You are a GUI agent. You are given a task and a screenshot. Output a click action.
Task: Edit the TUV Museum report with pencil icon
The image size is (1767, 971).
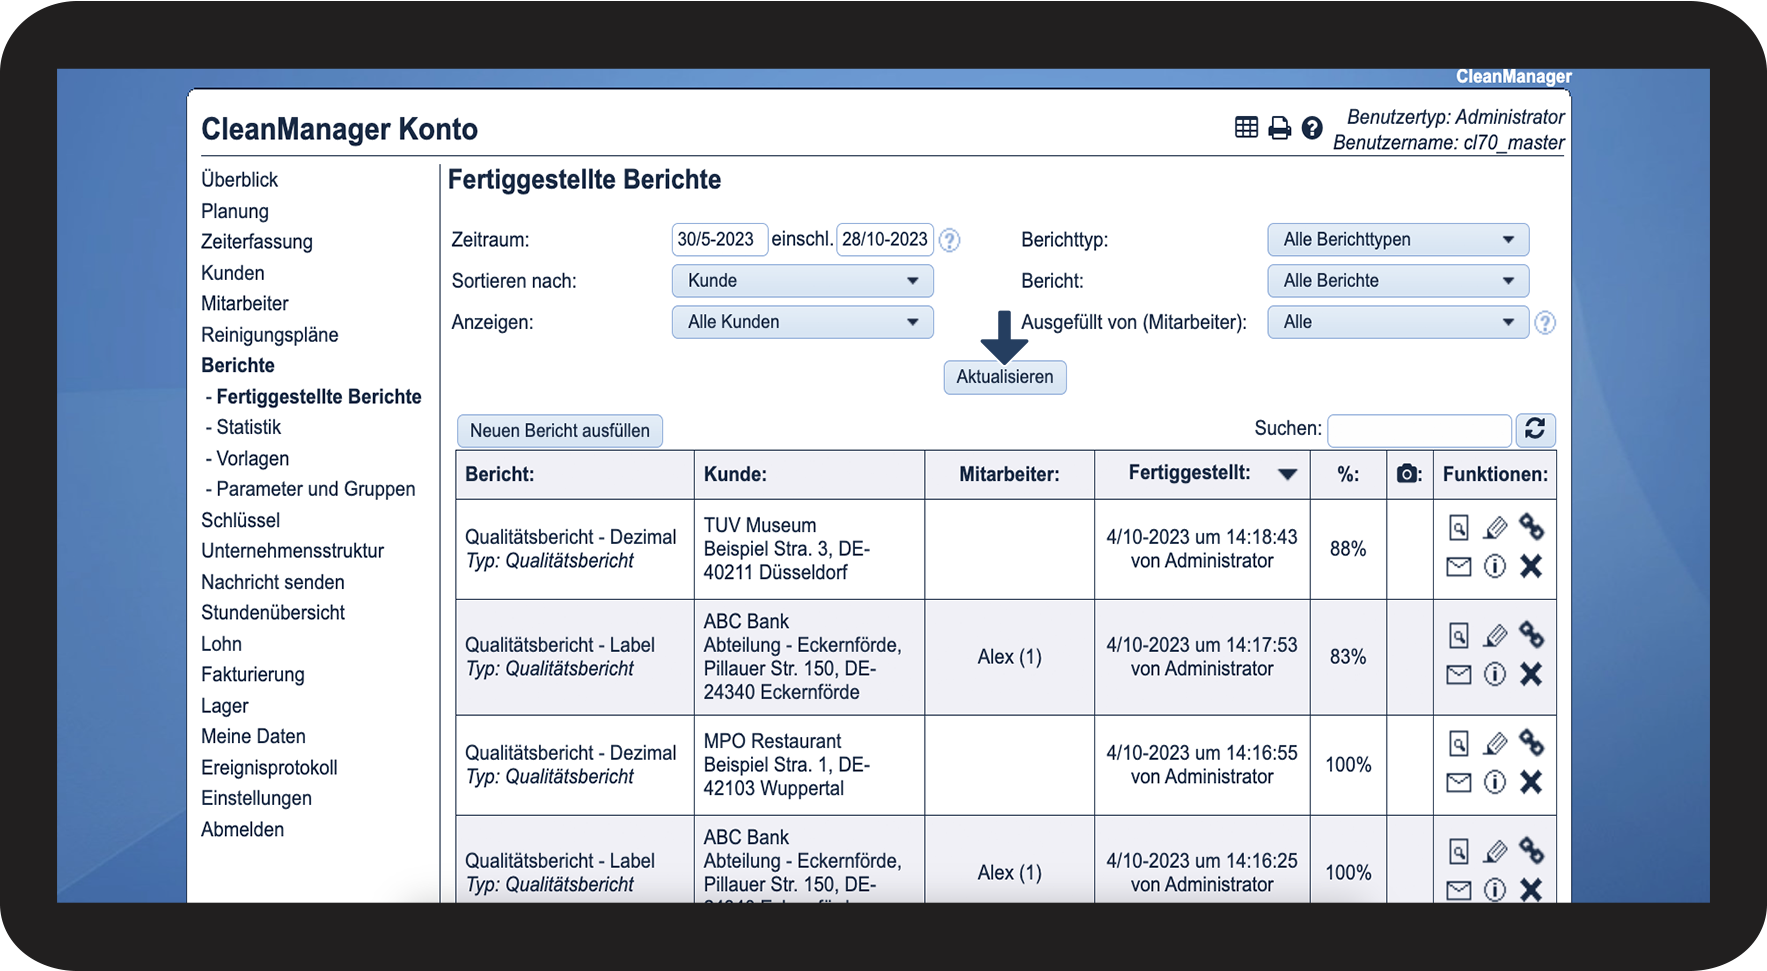[x=1495, y=527]
